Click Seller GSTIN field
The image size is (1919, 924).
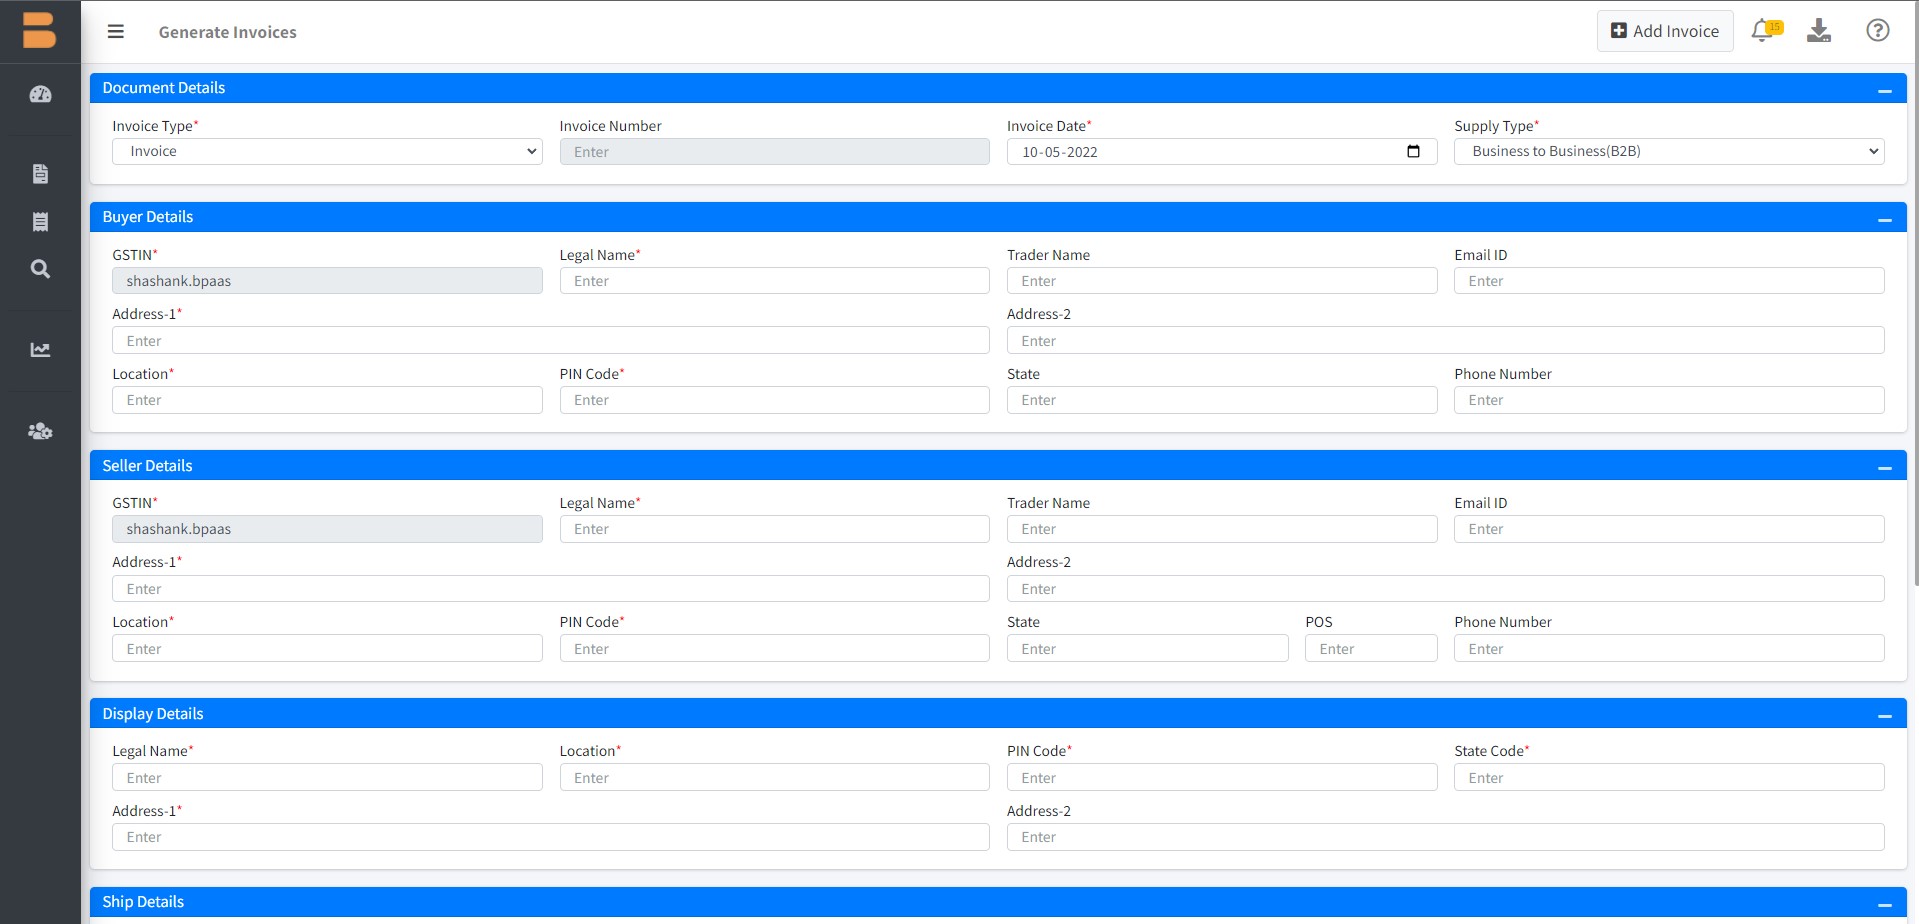pyautogui.click(x=327, y=529)
